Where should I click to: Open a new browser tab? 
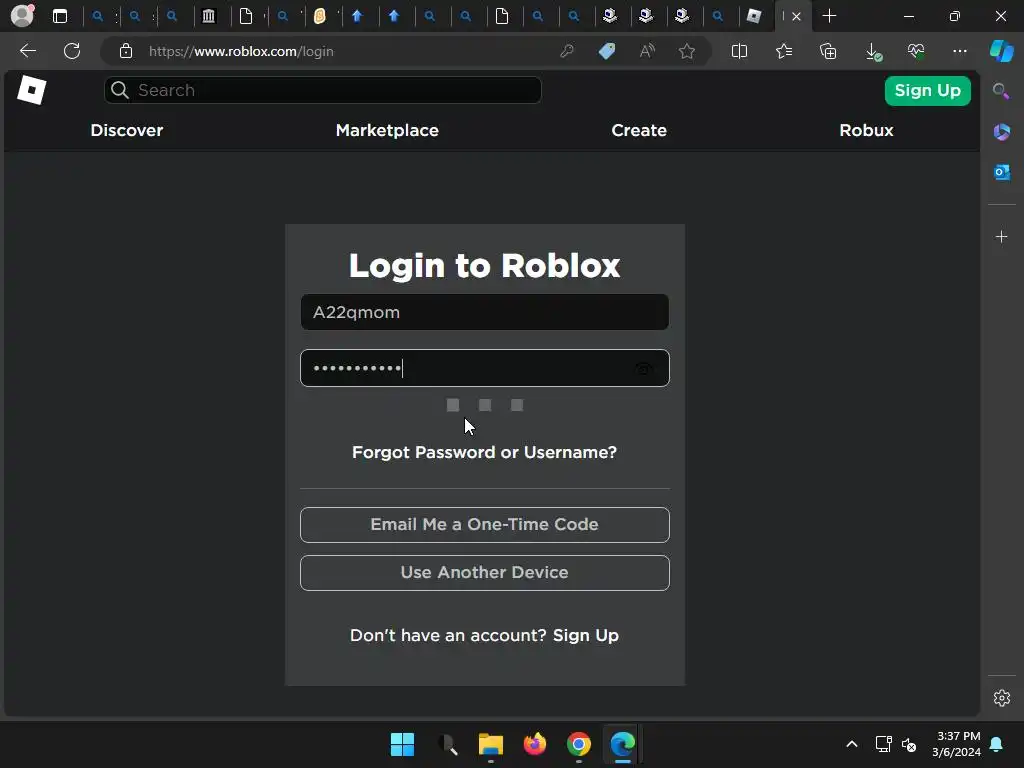coord(829,16)
